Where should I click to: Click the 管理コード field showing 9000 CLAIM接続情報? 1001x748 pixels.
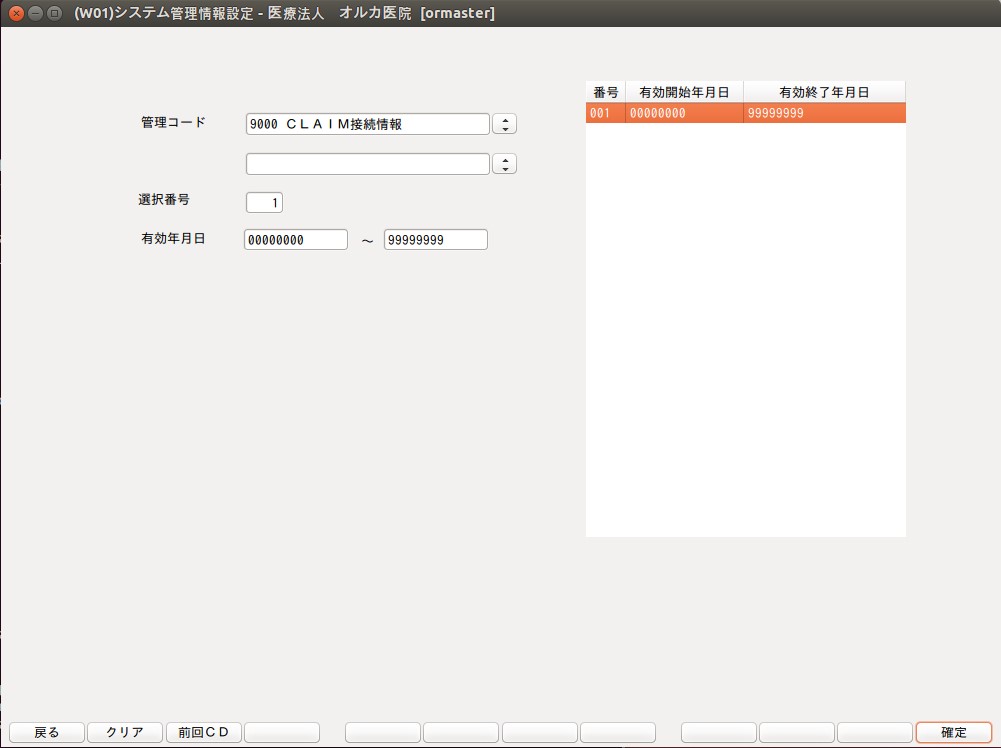368,124
